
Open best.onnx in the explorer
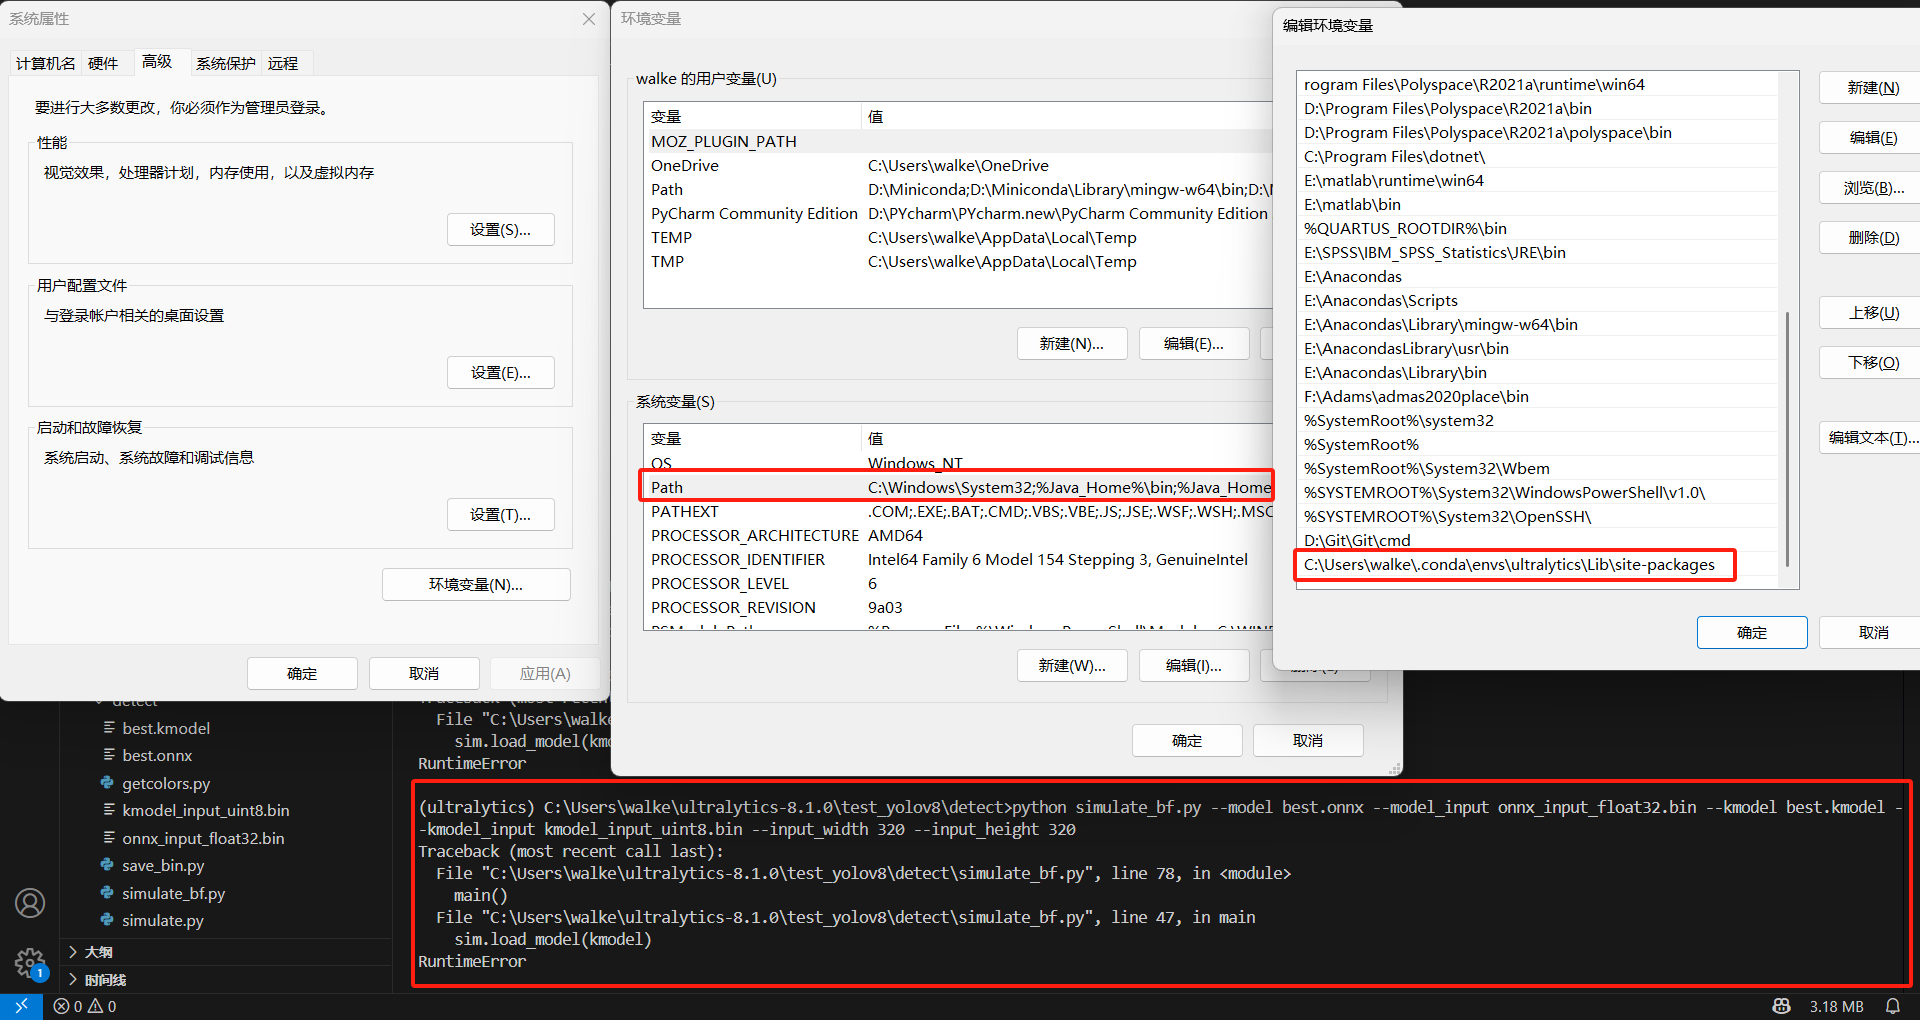pos(157,755)
